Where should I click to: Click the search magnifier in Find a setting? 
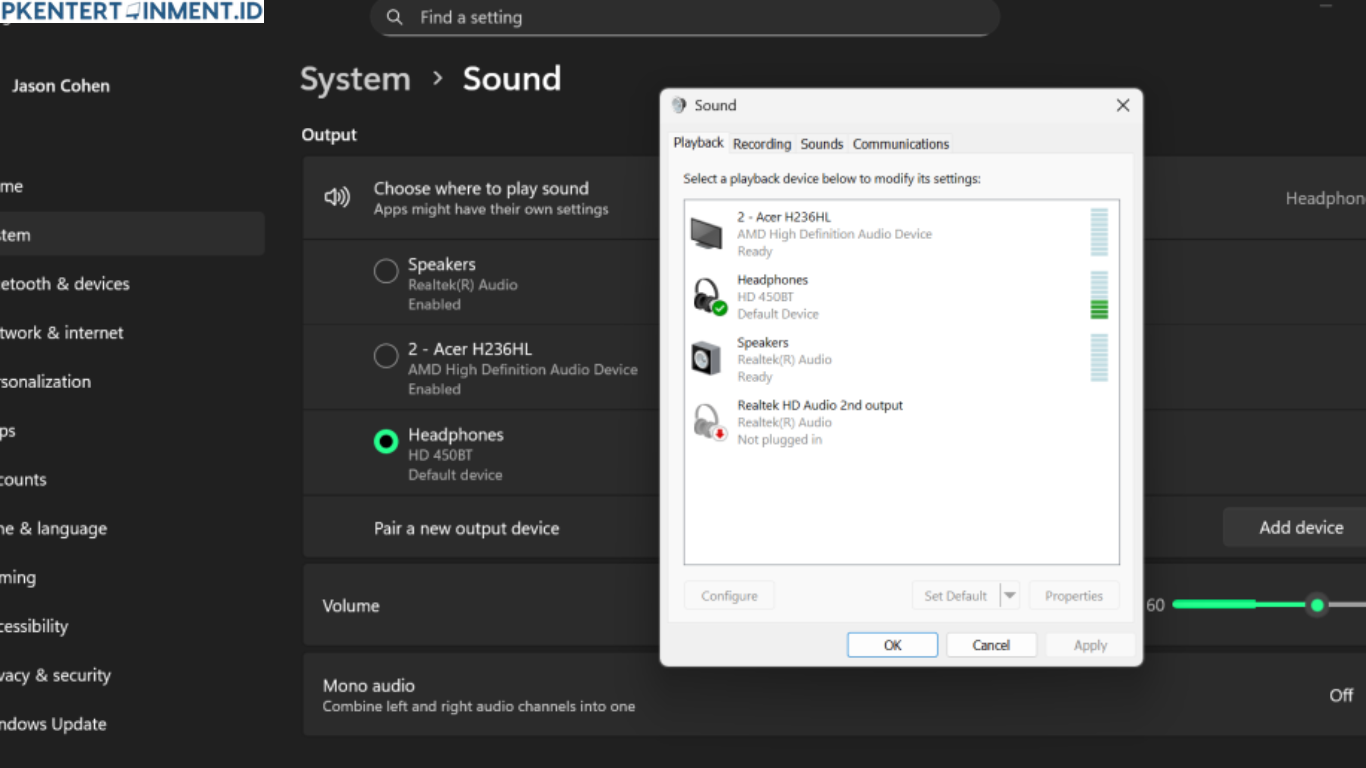(394, 17)
